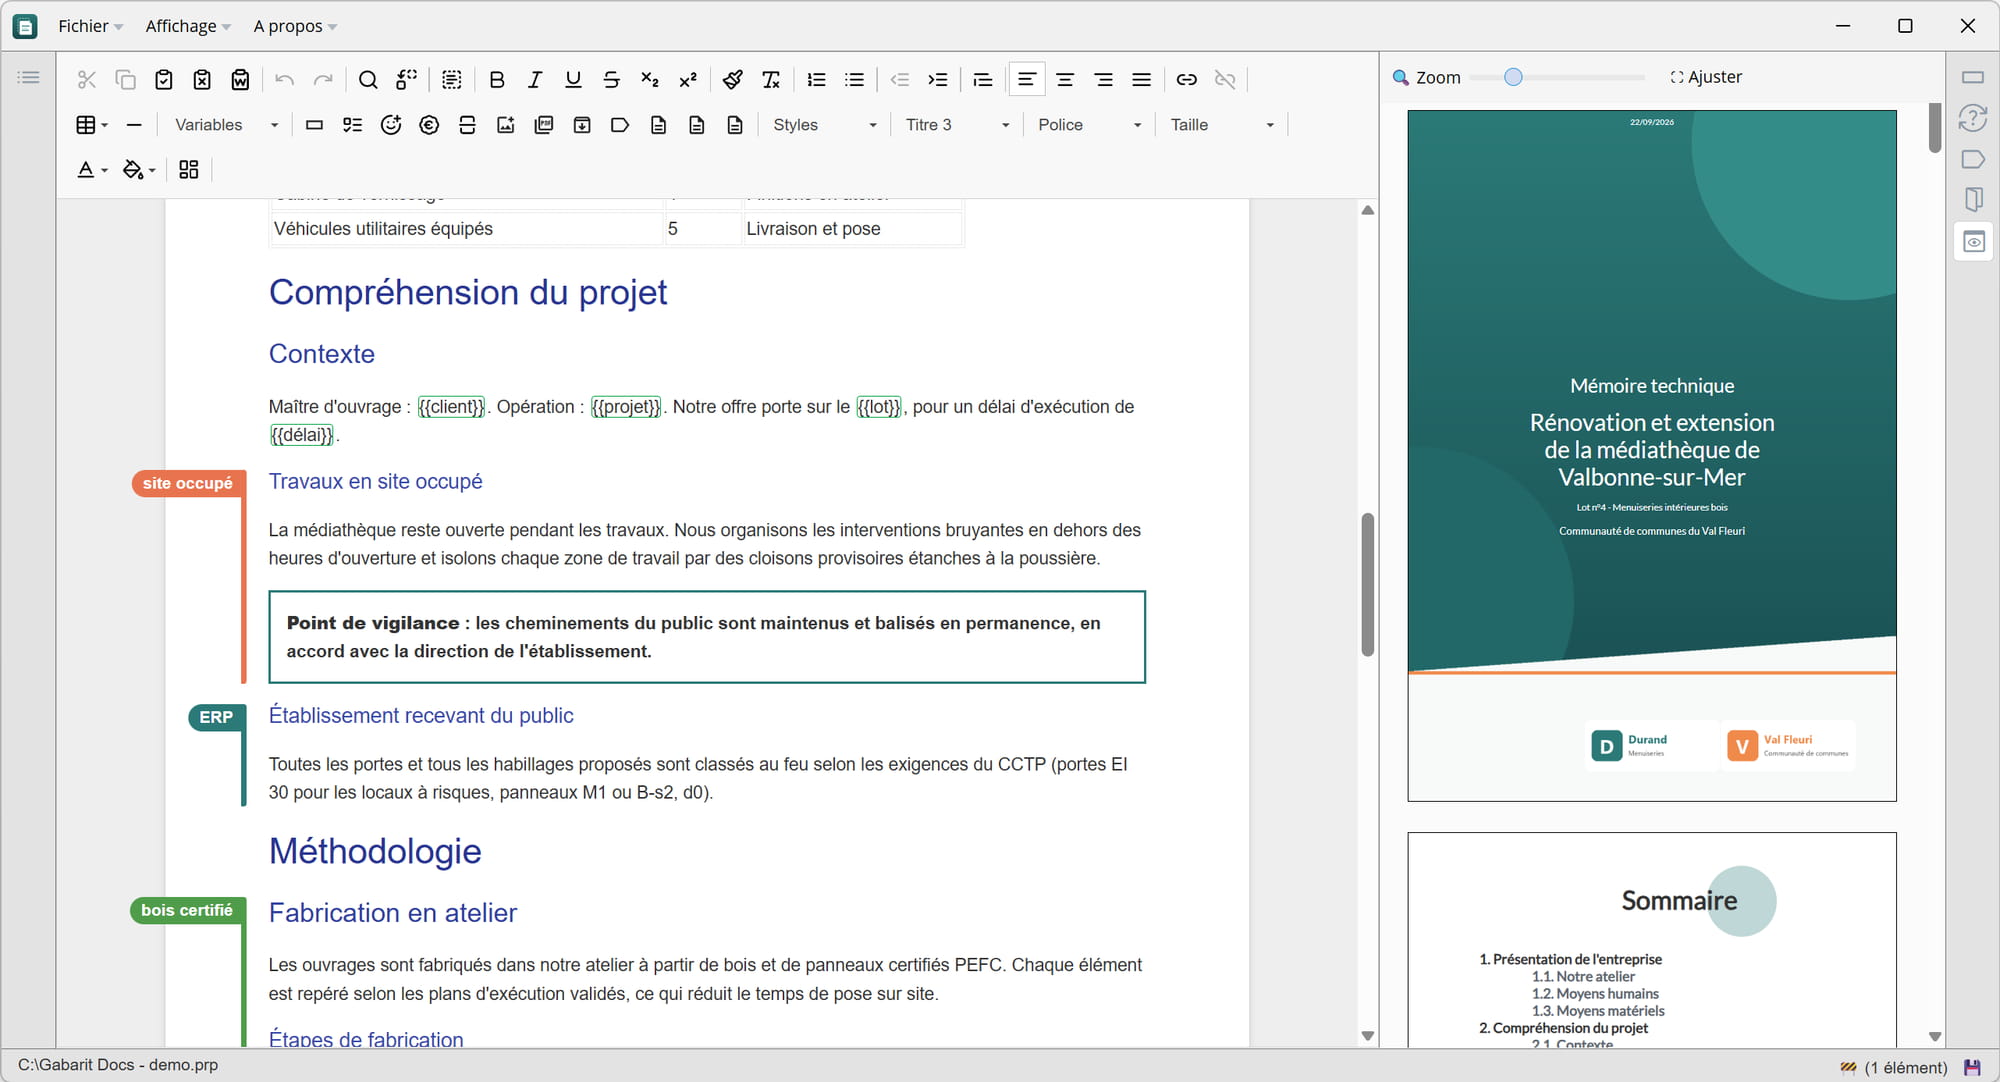The width and height of the screenshot is (2000, 1082).
Task: Insert a horizontal line
Action: pyautogui.click(x=134, y=125)
